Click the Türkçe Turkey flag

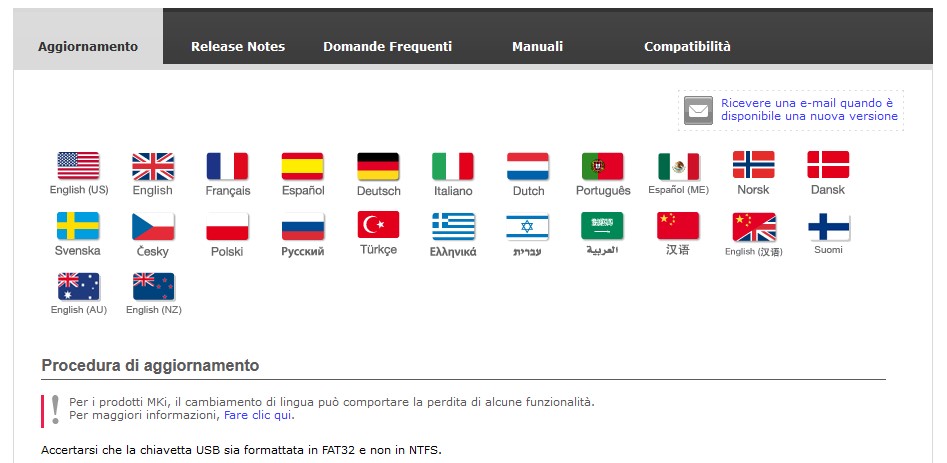[379, 225]
